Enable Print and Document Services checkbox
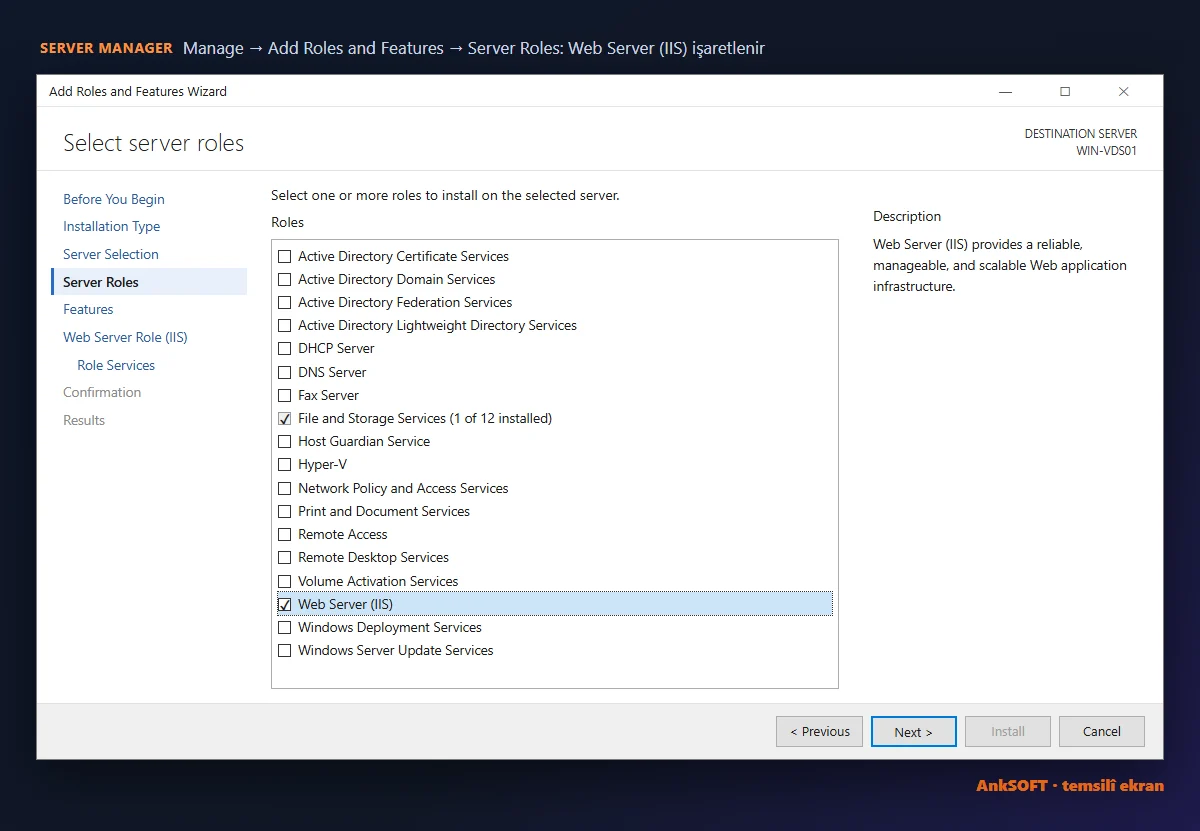The height and width of the screenshot is (831, 1200). pos(285,512)
